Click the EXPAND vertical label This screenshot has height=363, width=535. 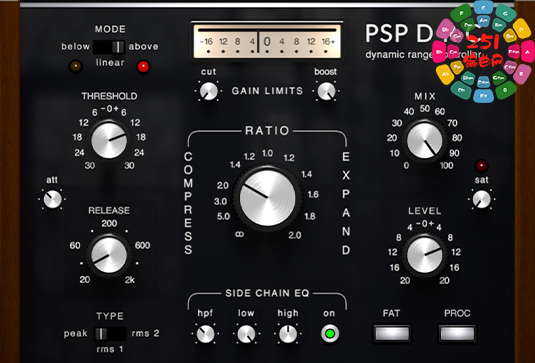click(x=346, y=203)
